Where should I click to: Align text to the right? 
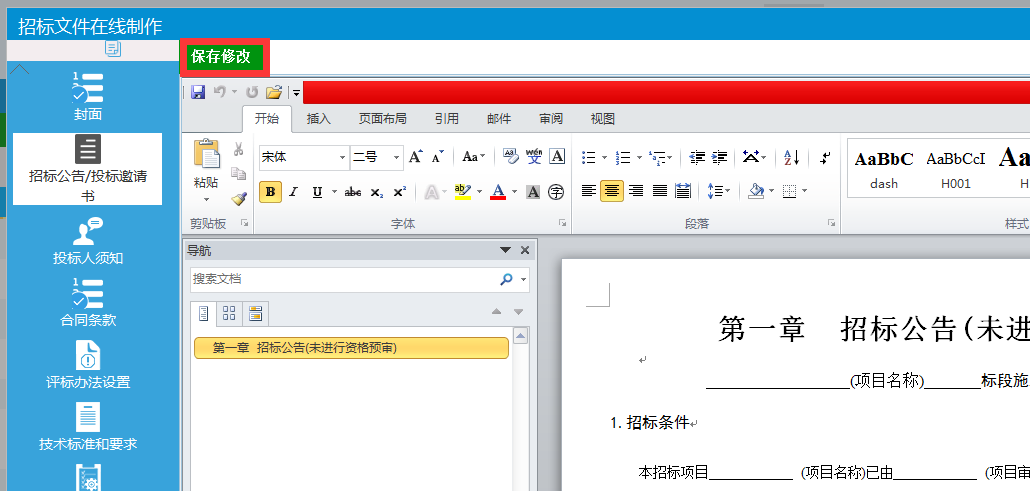point(636,191)
